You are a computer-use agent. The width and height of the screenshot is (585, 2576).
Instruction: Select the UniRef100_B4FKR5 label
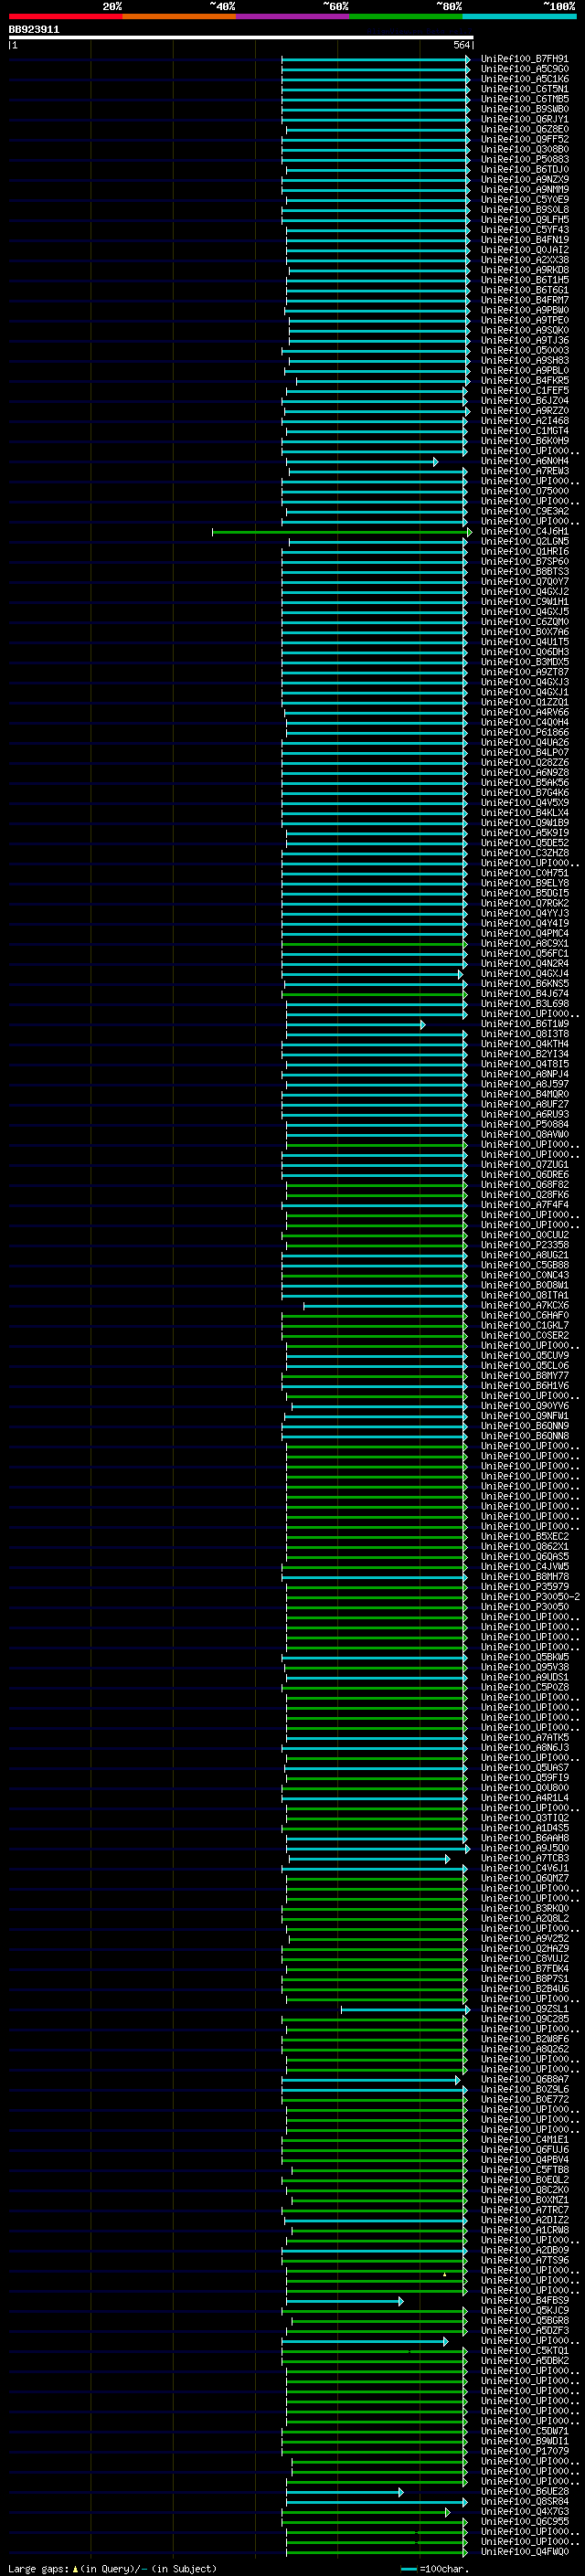click(x=524, y=382)
